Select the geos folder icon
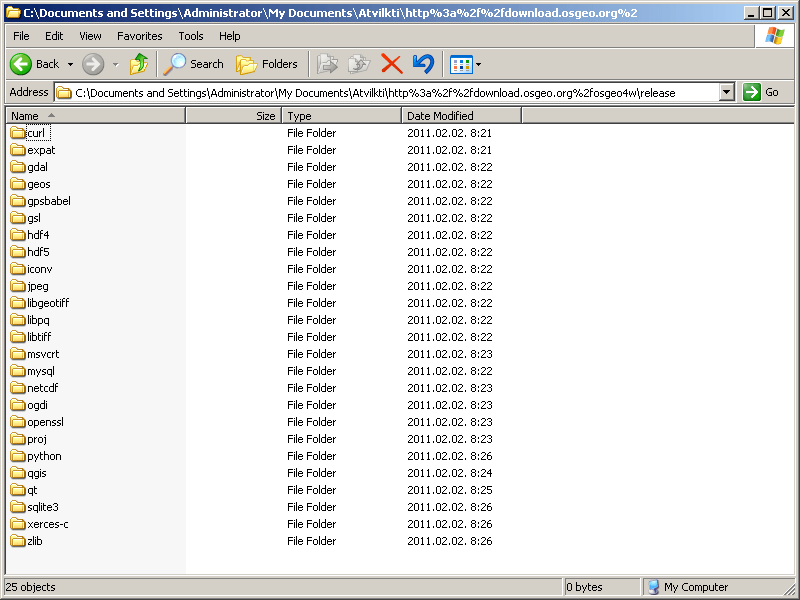800x600 pixels. coord(17,184)
